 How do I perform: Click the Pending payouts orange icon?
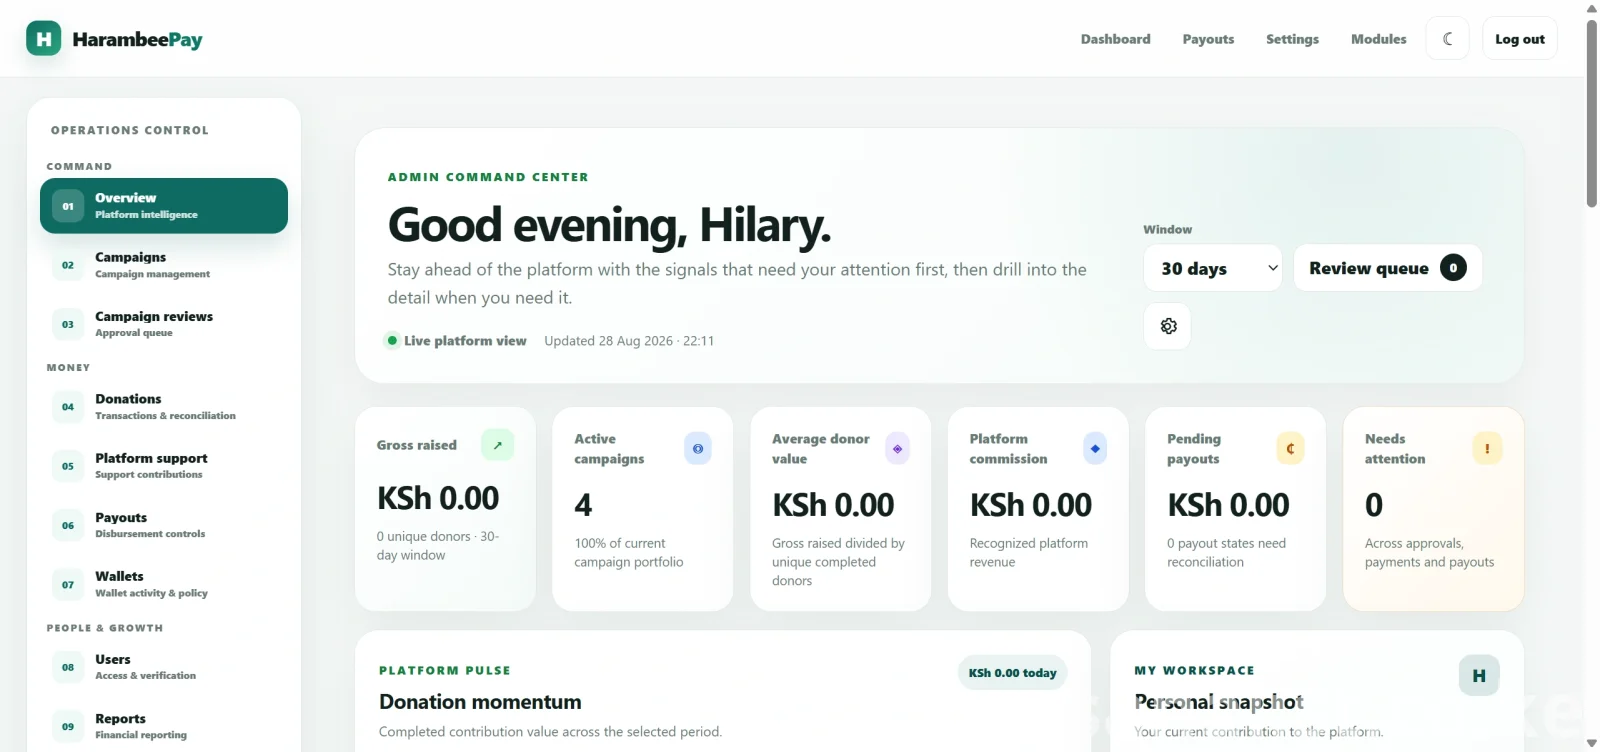1290,449
